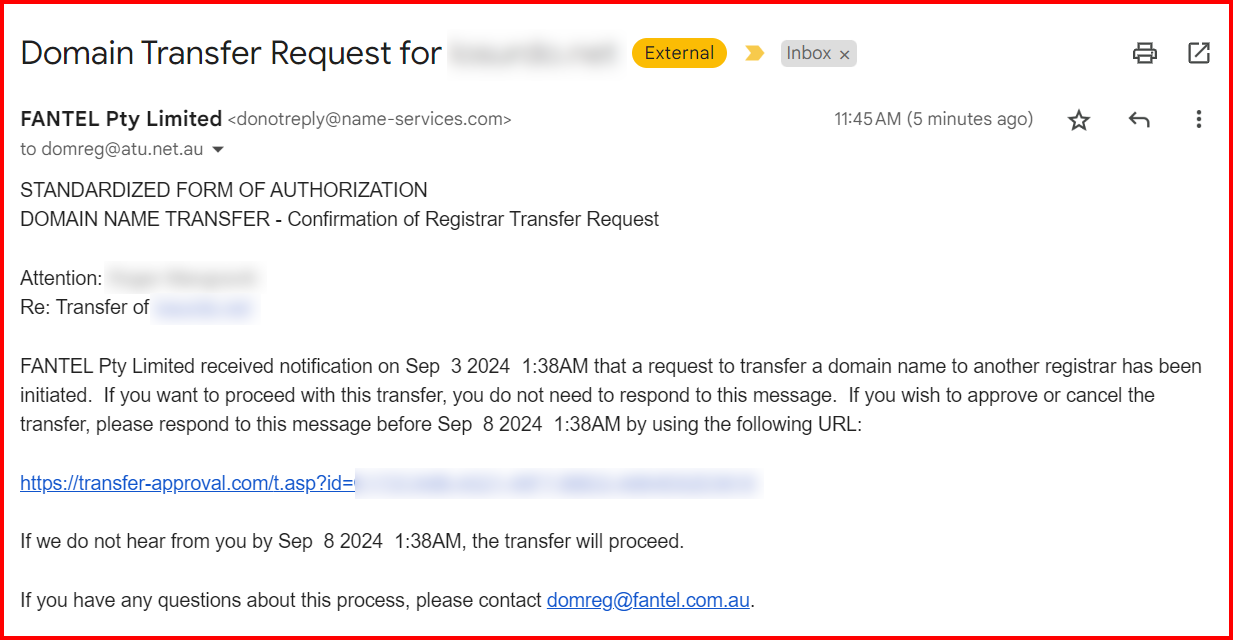Open the three-dot More options menu
1233x640 pixels.
pyautogui.click(x=1199, y=120)
